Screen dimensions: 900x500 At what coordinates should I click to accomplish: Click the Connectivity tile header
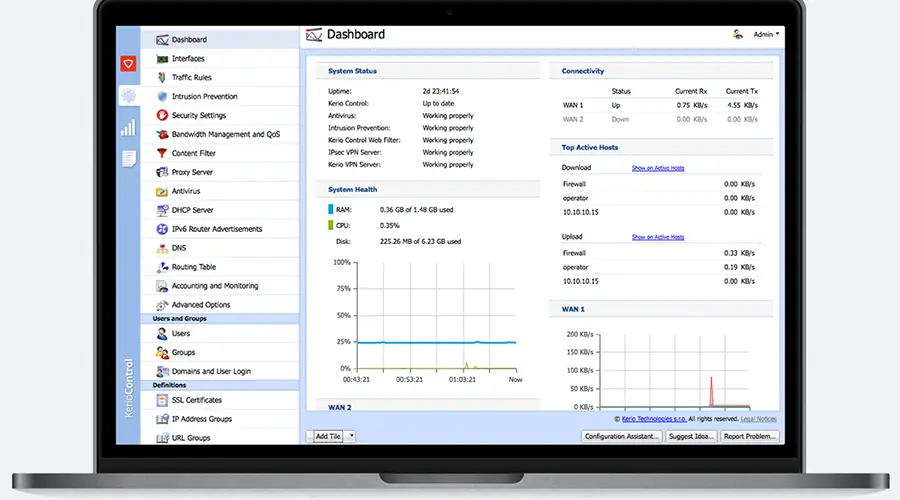[661, 71]
